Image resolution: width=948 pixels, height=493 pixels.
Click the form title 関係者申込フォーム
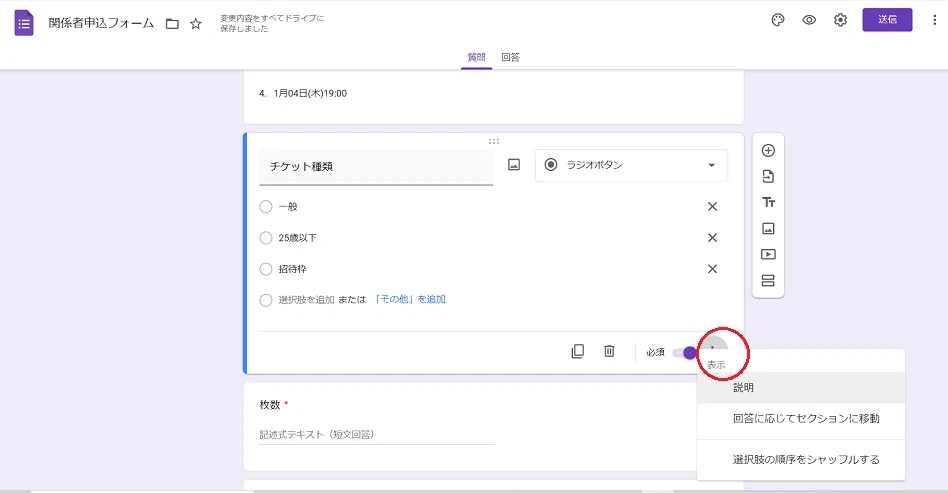pyautogui.click(x=101, y=24)
